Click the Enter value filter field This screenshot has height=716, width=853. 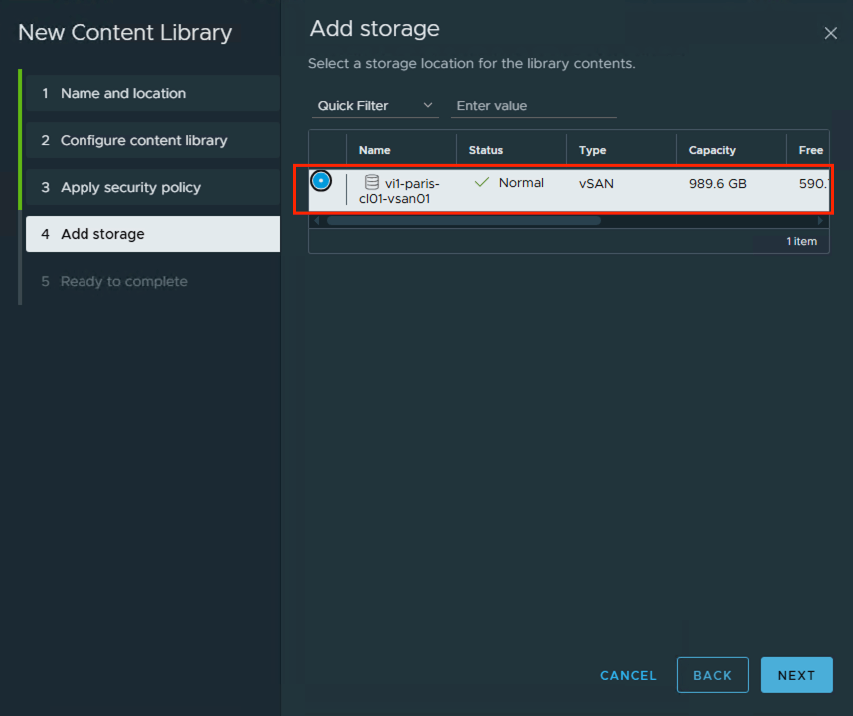point(533,105)
